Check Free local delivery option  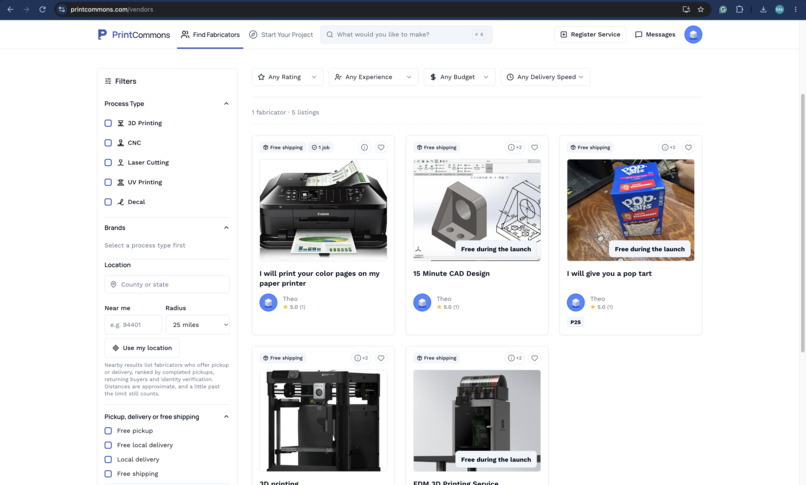[108, 445]
